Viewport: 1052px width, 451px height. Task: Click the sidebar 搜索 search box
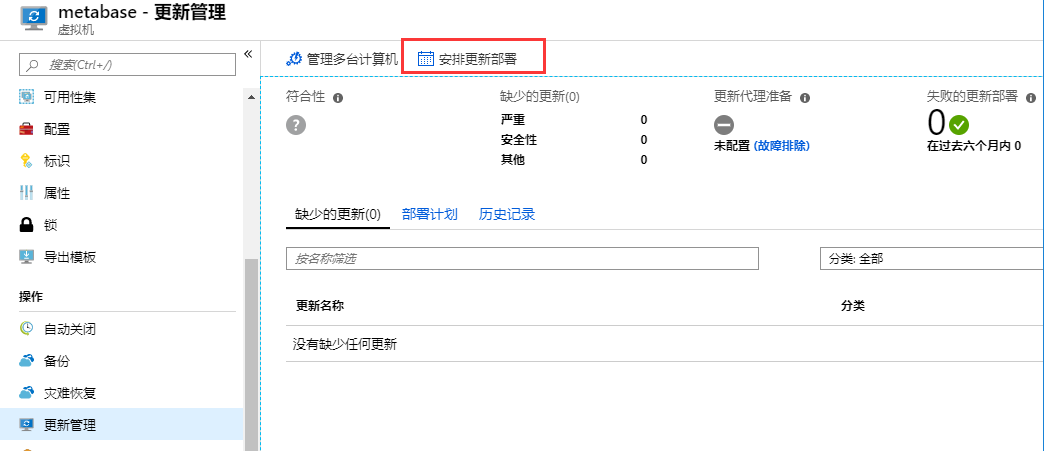coord(127,65)
